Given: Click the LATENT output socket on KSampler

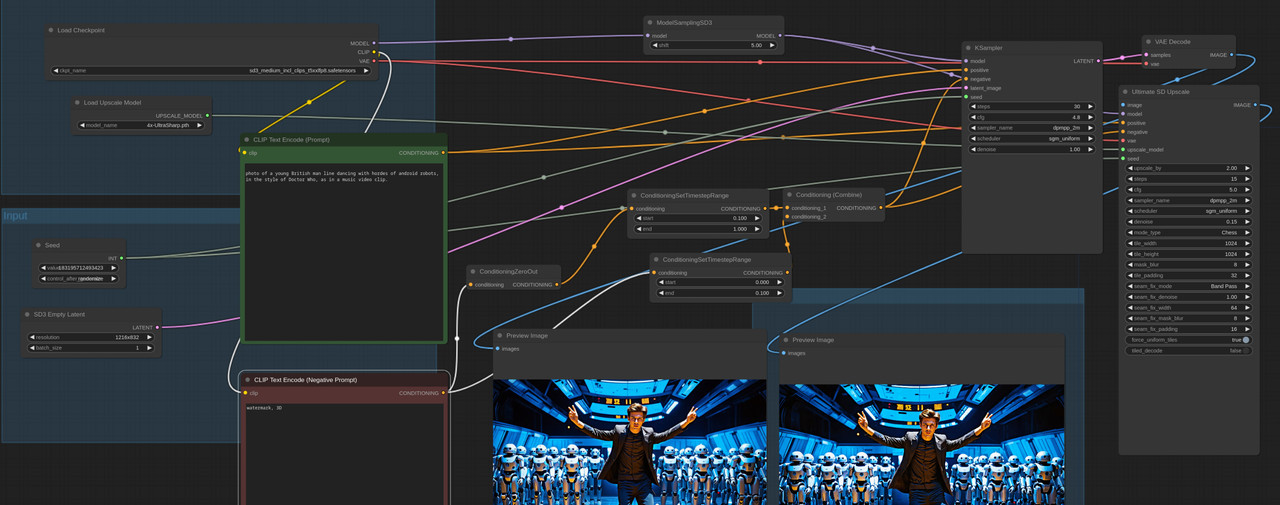Looking at the screenshot, I should 1098,61.
